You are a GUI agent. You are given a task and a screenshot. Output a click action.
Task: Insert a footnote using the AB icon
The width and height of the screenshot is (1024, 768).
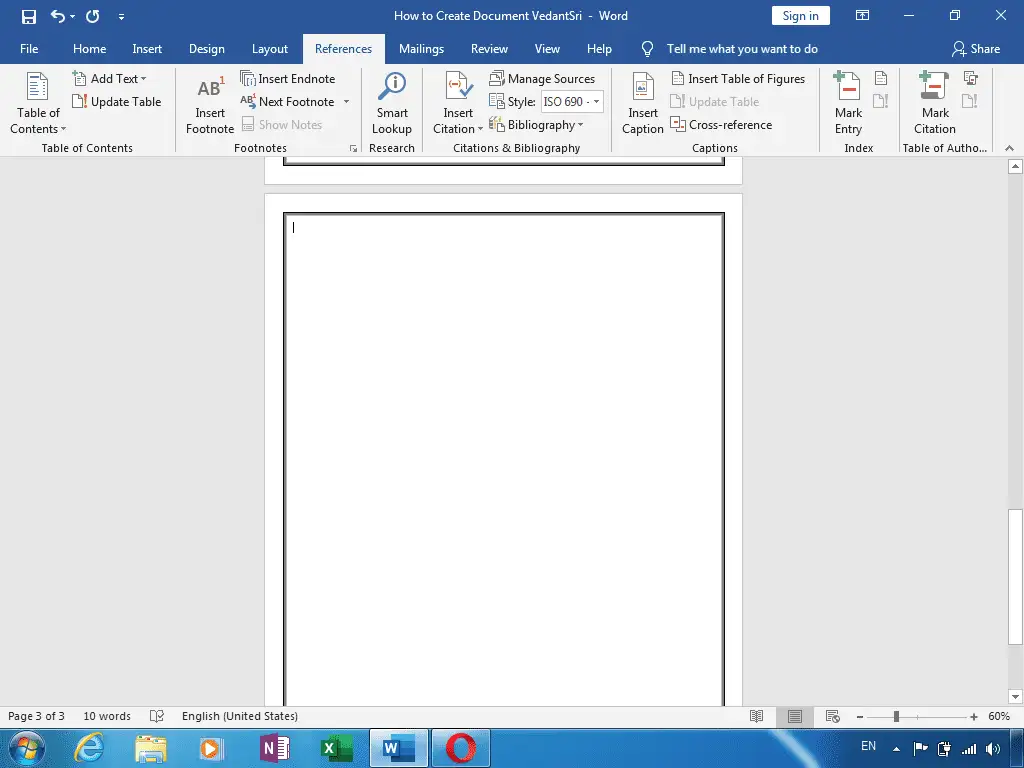[210, 104]
